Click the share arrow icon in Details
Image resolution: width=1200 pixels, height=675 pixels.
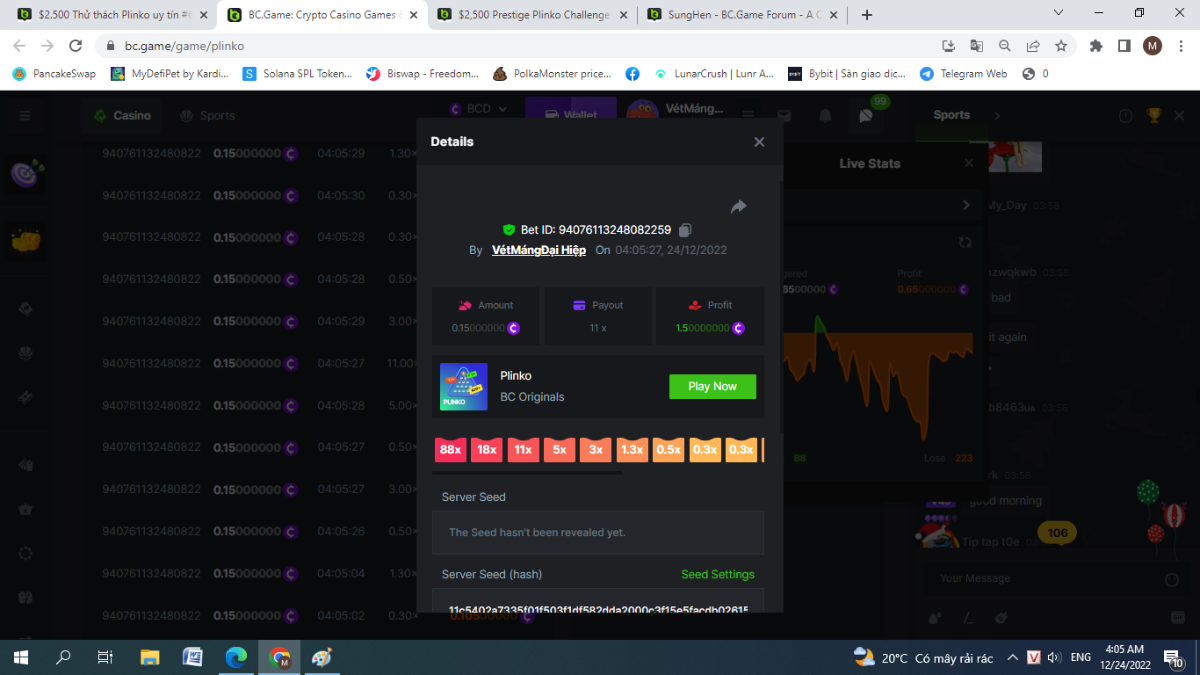pyautogui.click(x=738, y=207)
